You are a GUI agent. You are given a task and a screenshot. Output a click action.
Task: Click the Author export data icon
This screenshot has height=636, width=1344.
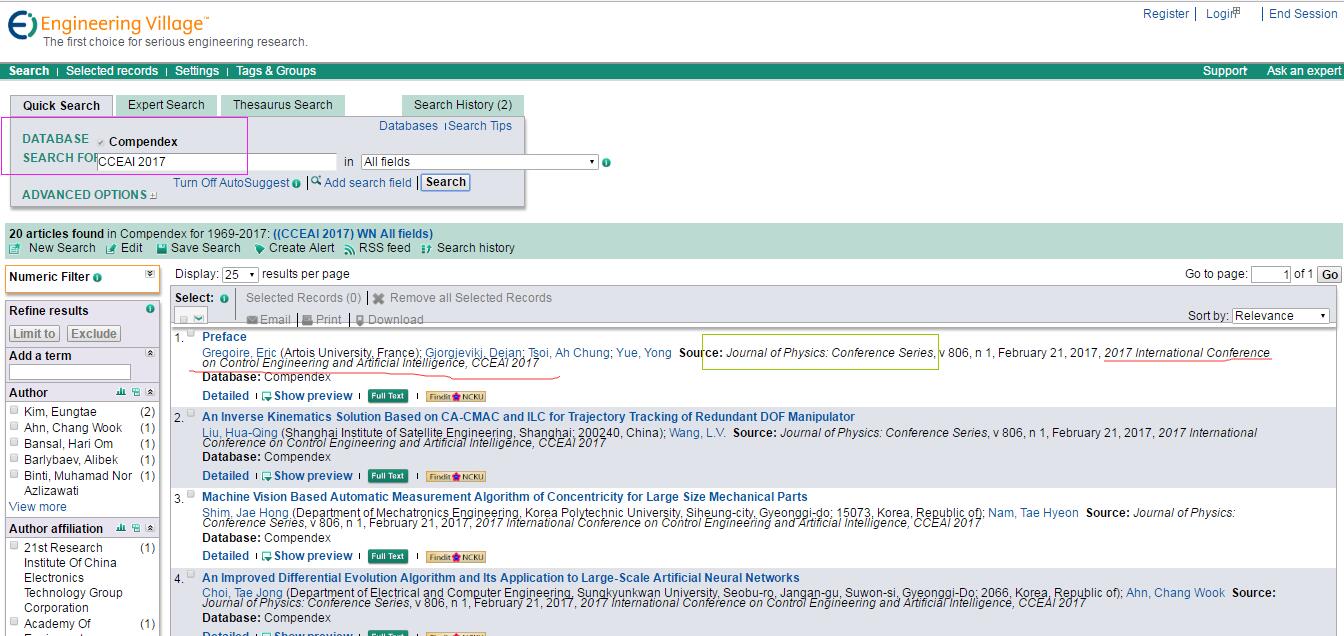click(136, 392)
